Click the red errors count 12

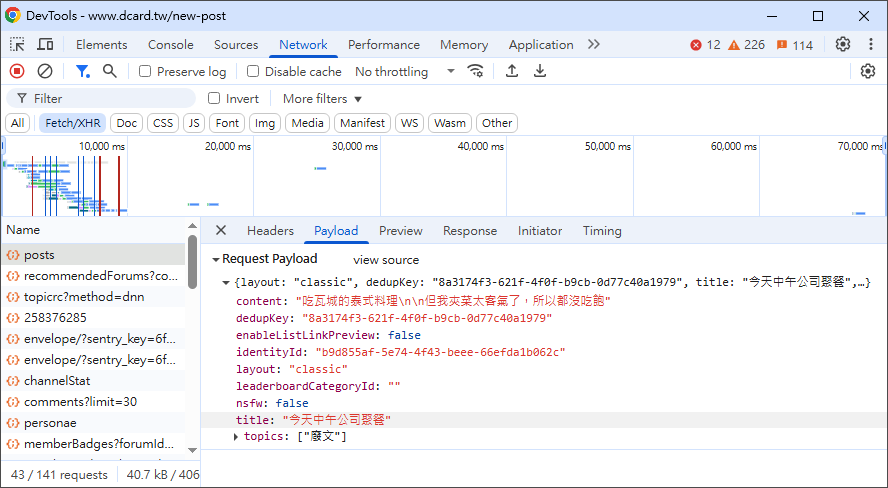(x=705, y=45)
